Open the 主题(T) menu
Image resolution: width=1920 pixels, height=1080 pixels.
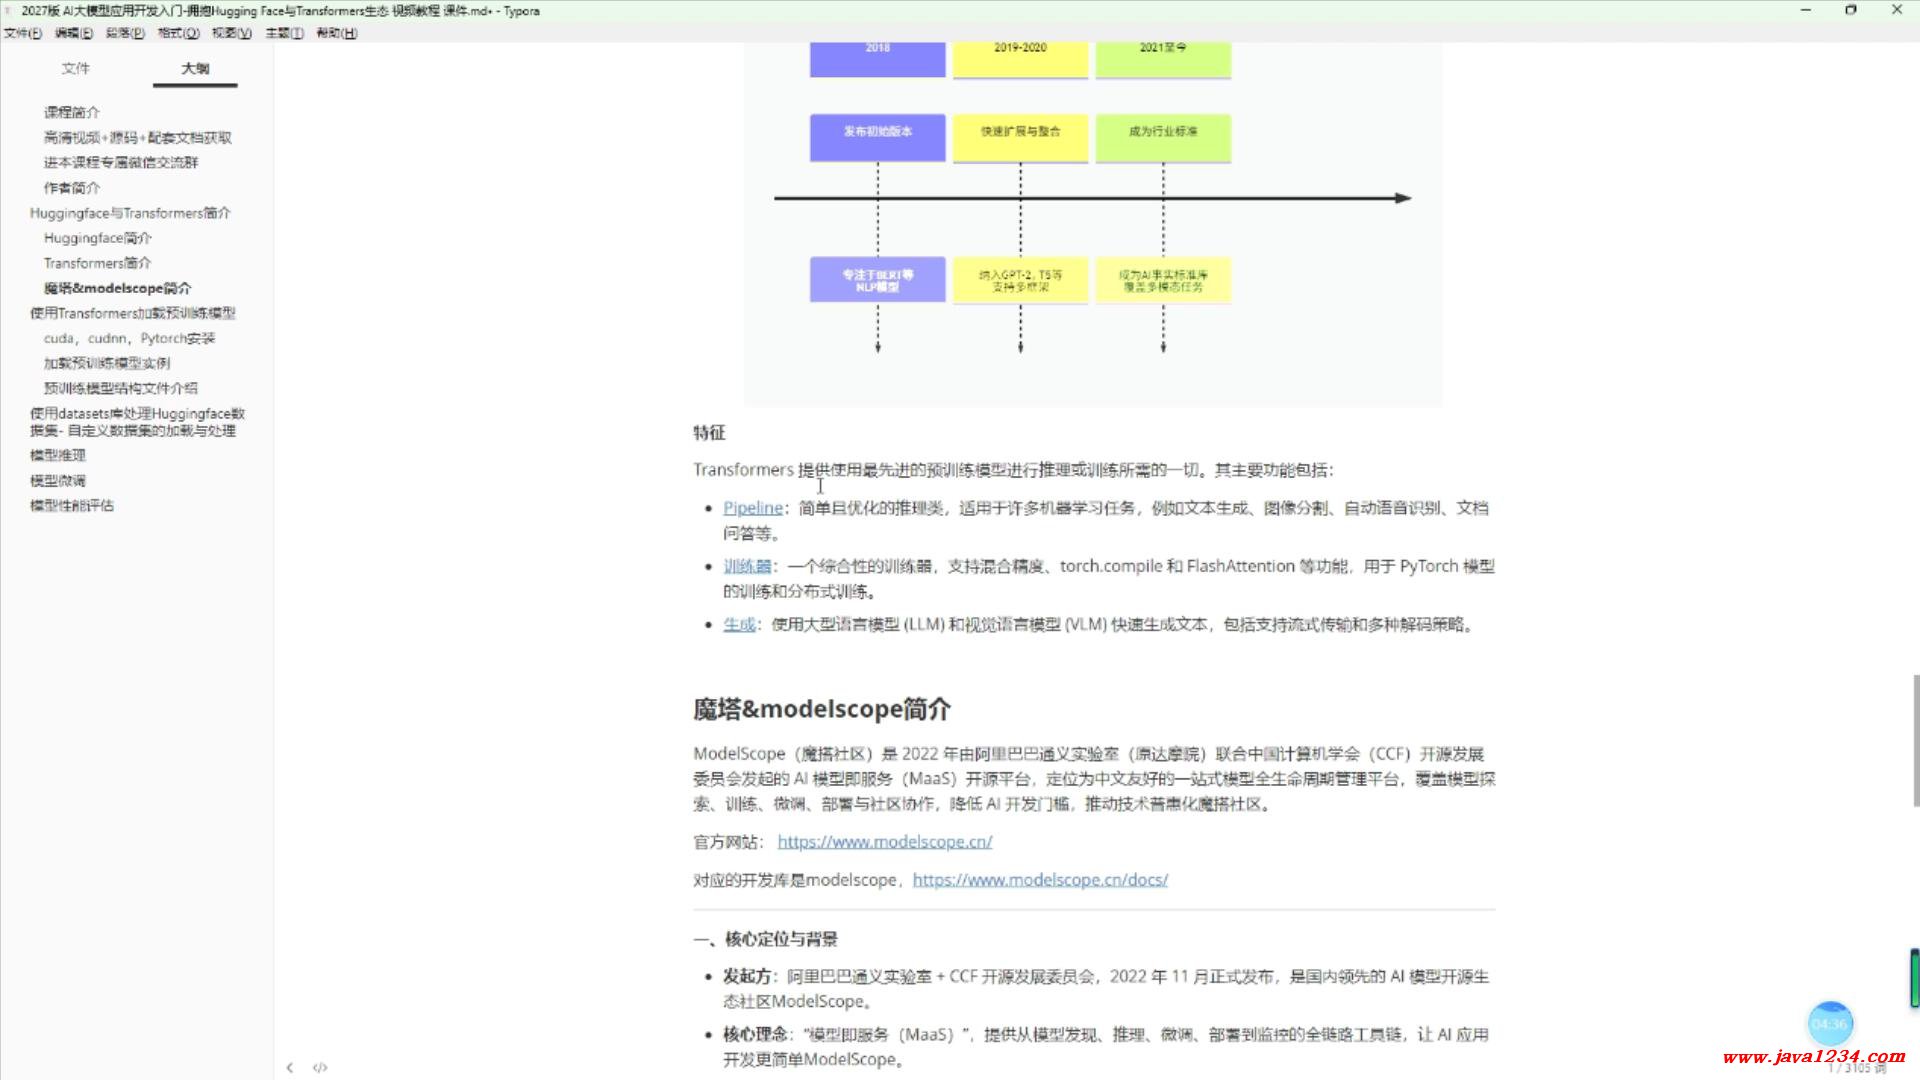[284, 33]
